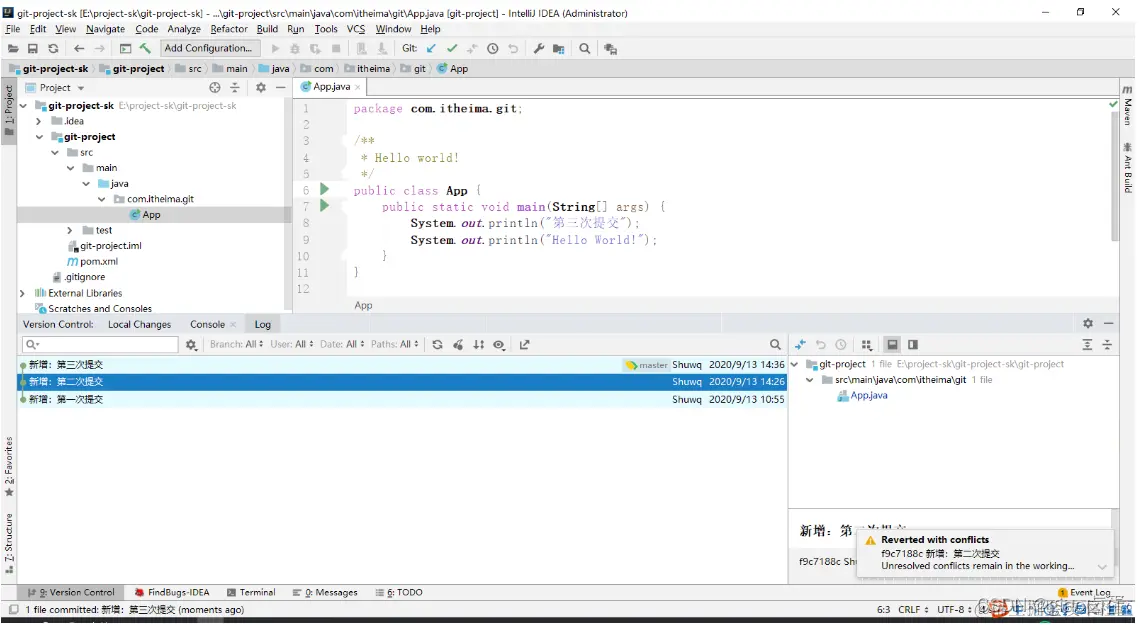
Task: Click the Git commit green checkmark icon
Action: pos(451,49)
